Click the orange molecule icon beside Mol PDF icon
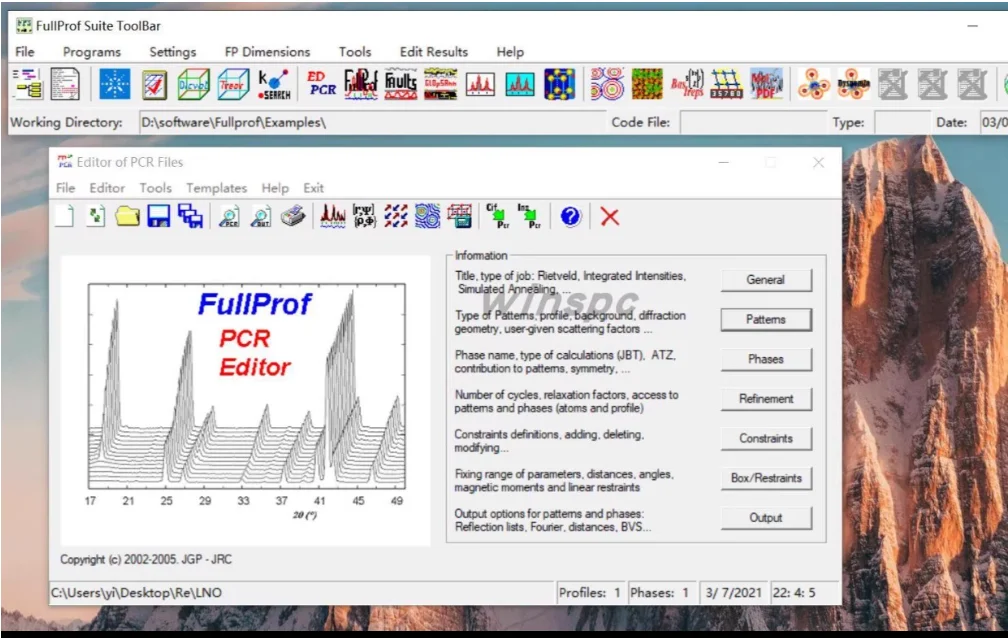Screen dimensions: 1008x638 click(x=814, y=84)
